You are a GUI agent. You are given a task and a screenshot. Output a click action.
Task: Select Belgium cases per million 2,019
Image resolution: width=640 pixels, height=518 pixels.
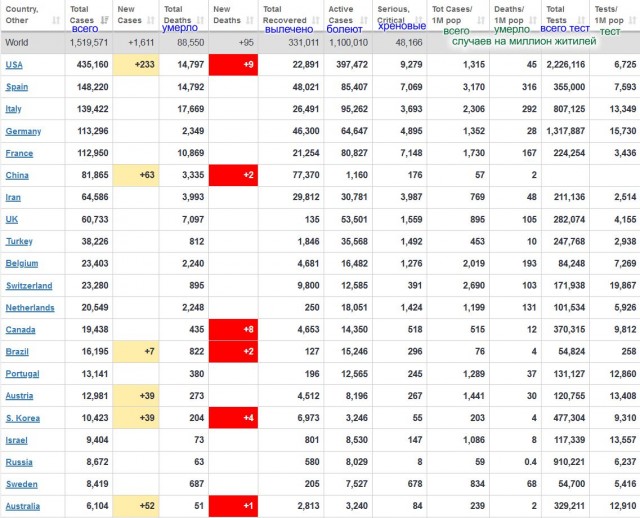474,264
